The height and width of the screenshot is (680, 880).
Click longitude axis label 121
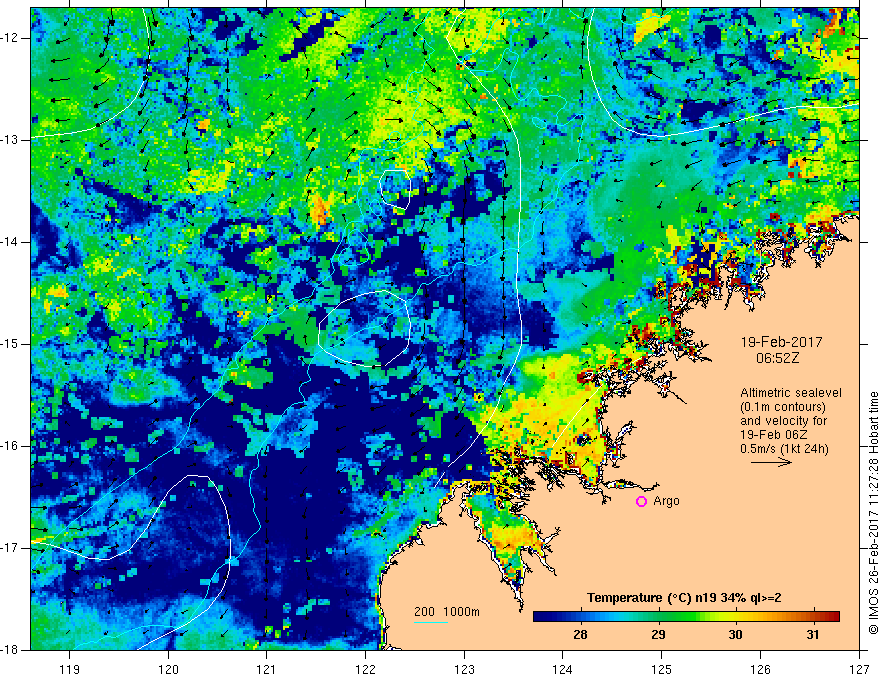[x=267, y=669]
